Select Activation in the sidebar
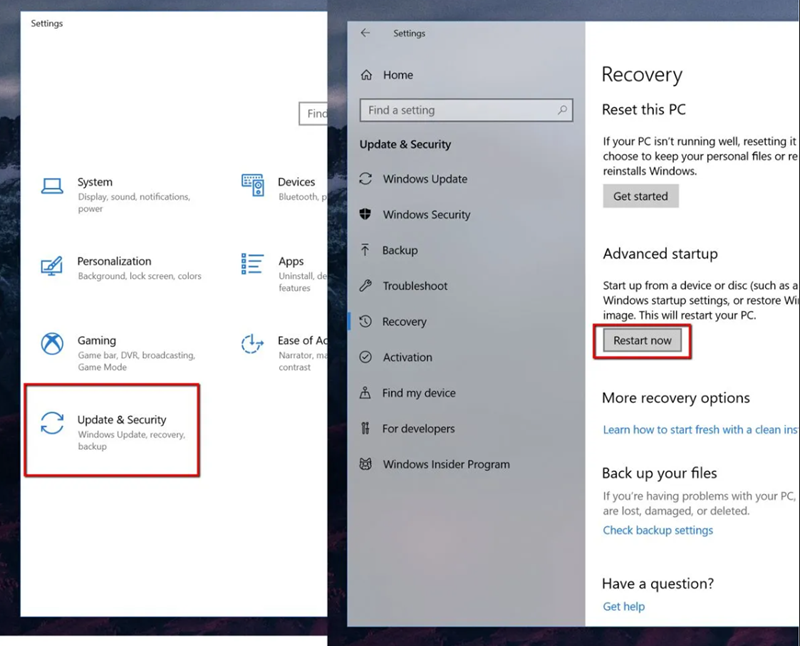800x646 pixels. pyautogui.click(x=407, y=357)
